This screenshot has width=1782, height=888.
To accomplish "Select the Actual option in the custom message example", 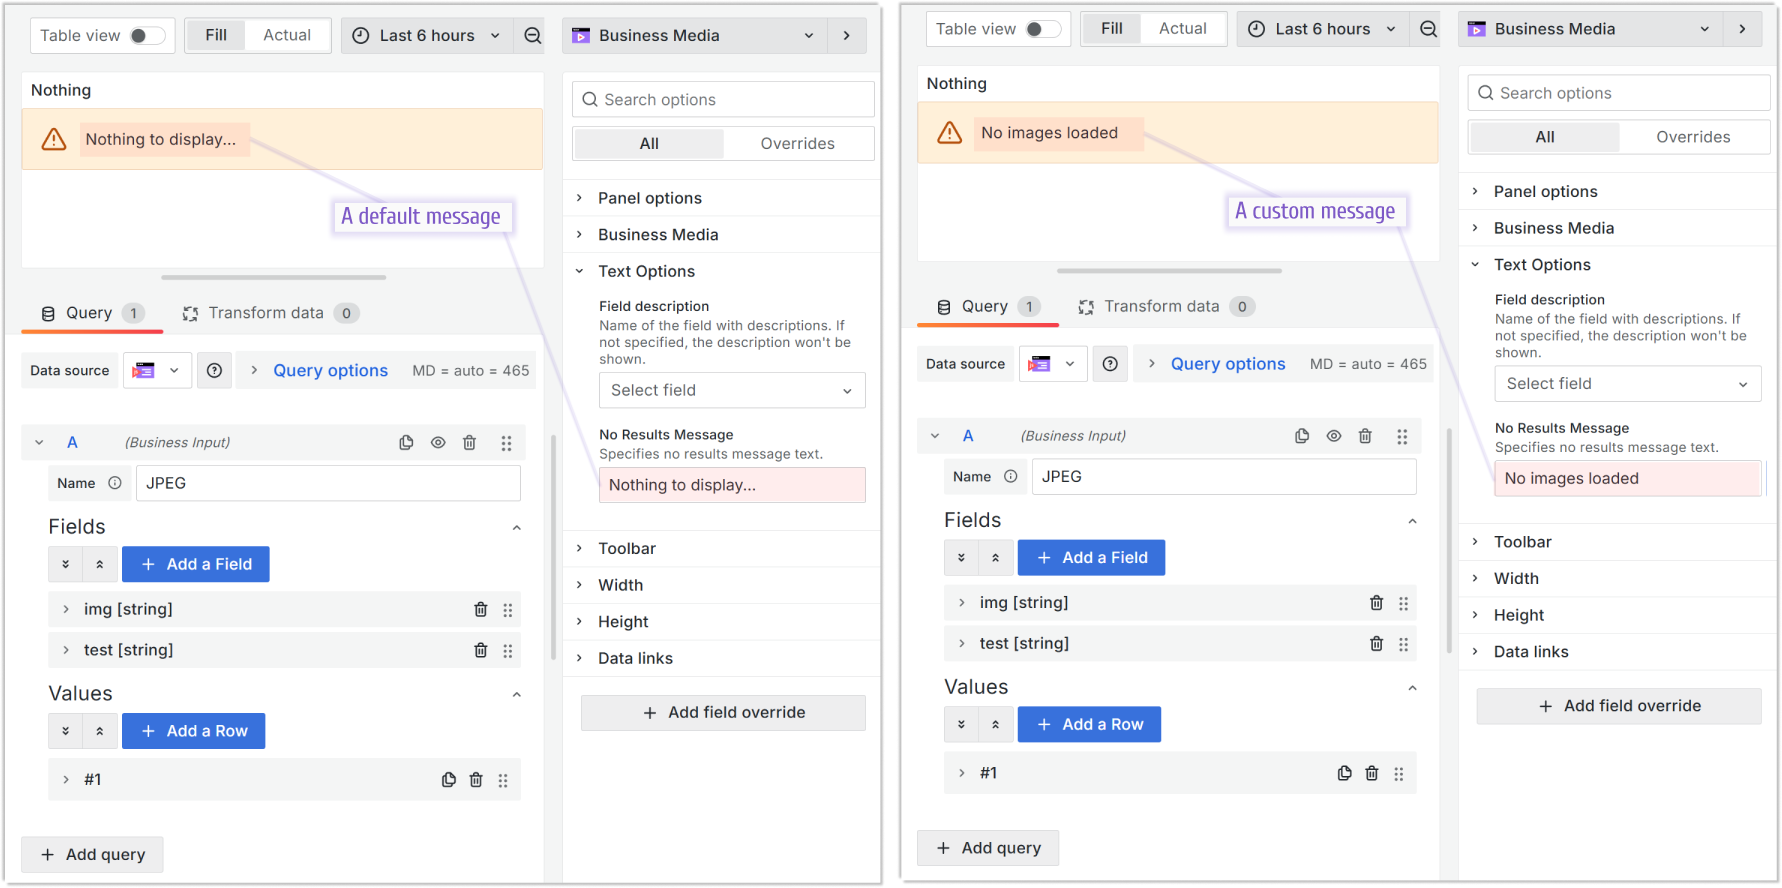I will (1182, 29).
